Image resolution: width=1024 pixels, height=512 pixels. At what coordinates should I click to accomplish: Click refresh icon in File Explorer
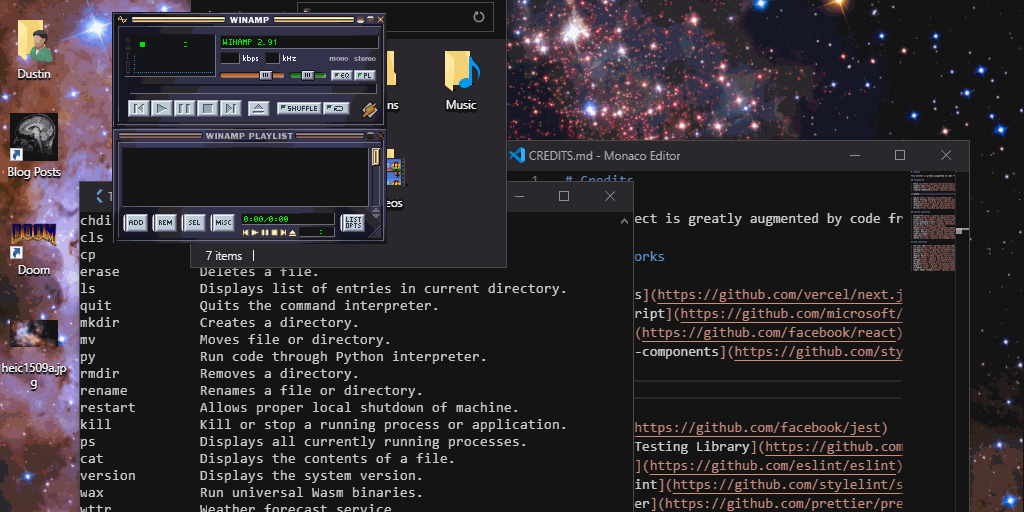click(x=479, y=17)
